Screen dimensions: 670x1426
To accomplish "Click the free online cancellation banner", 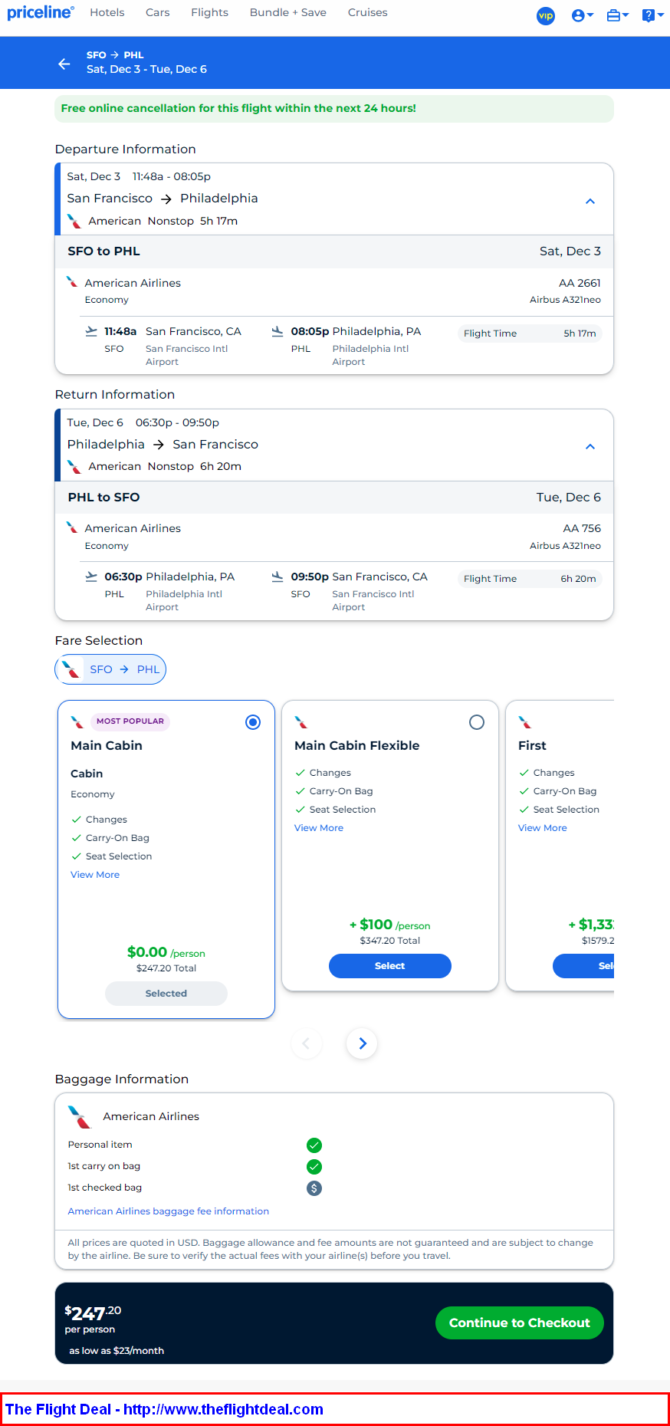I will pos(334,108).
